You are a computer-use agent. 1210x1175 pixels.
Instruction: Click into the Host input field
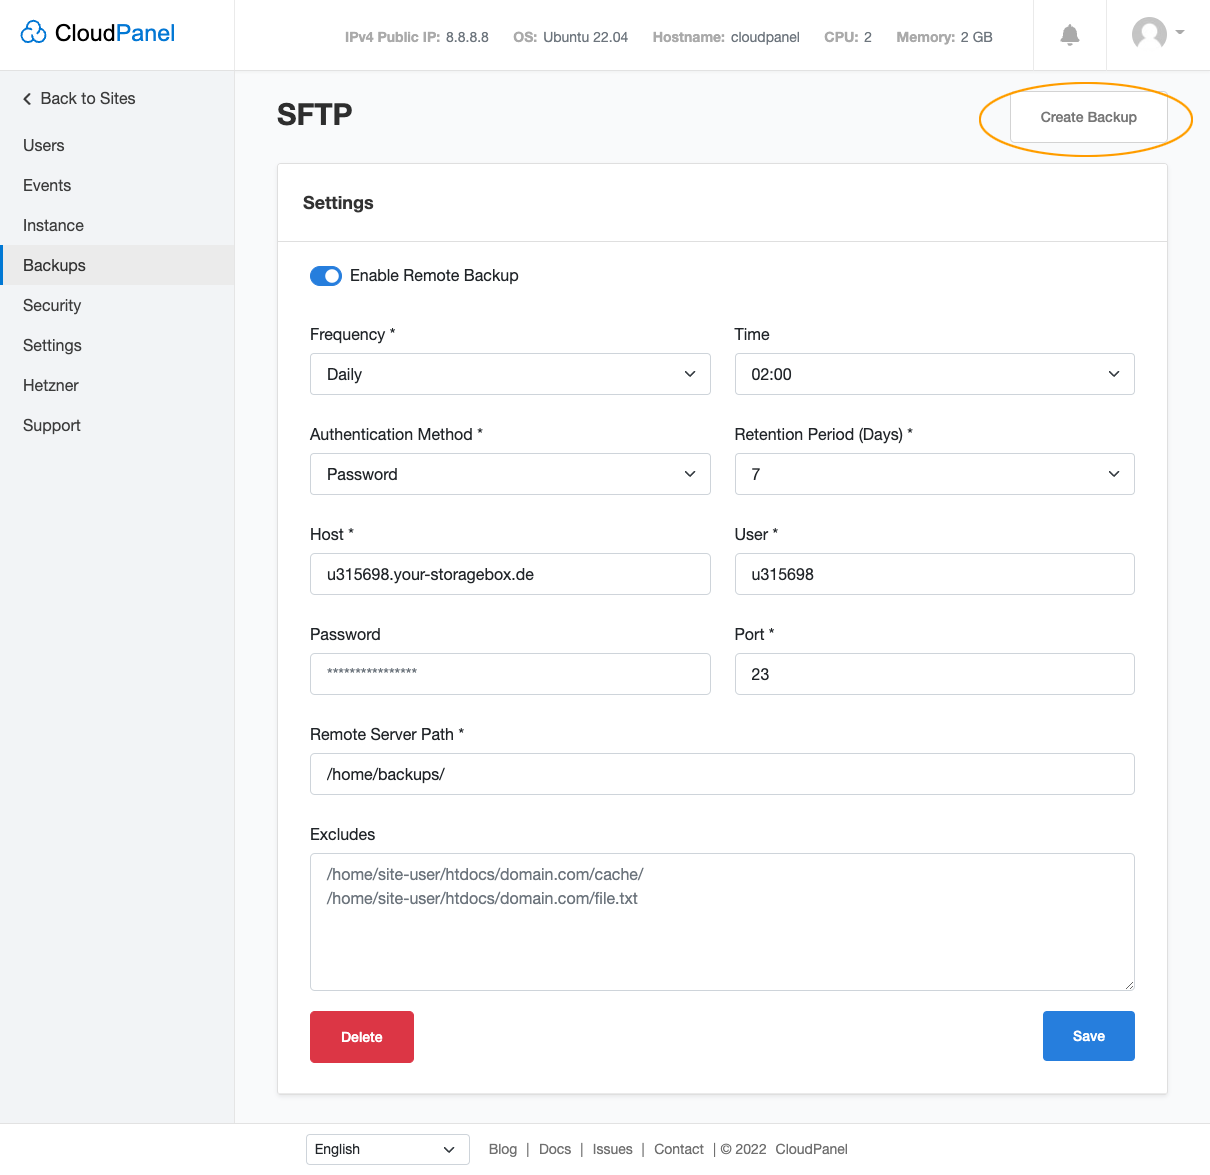(510, 574)
